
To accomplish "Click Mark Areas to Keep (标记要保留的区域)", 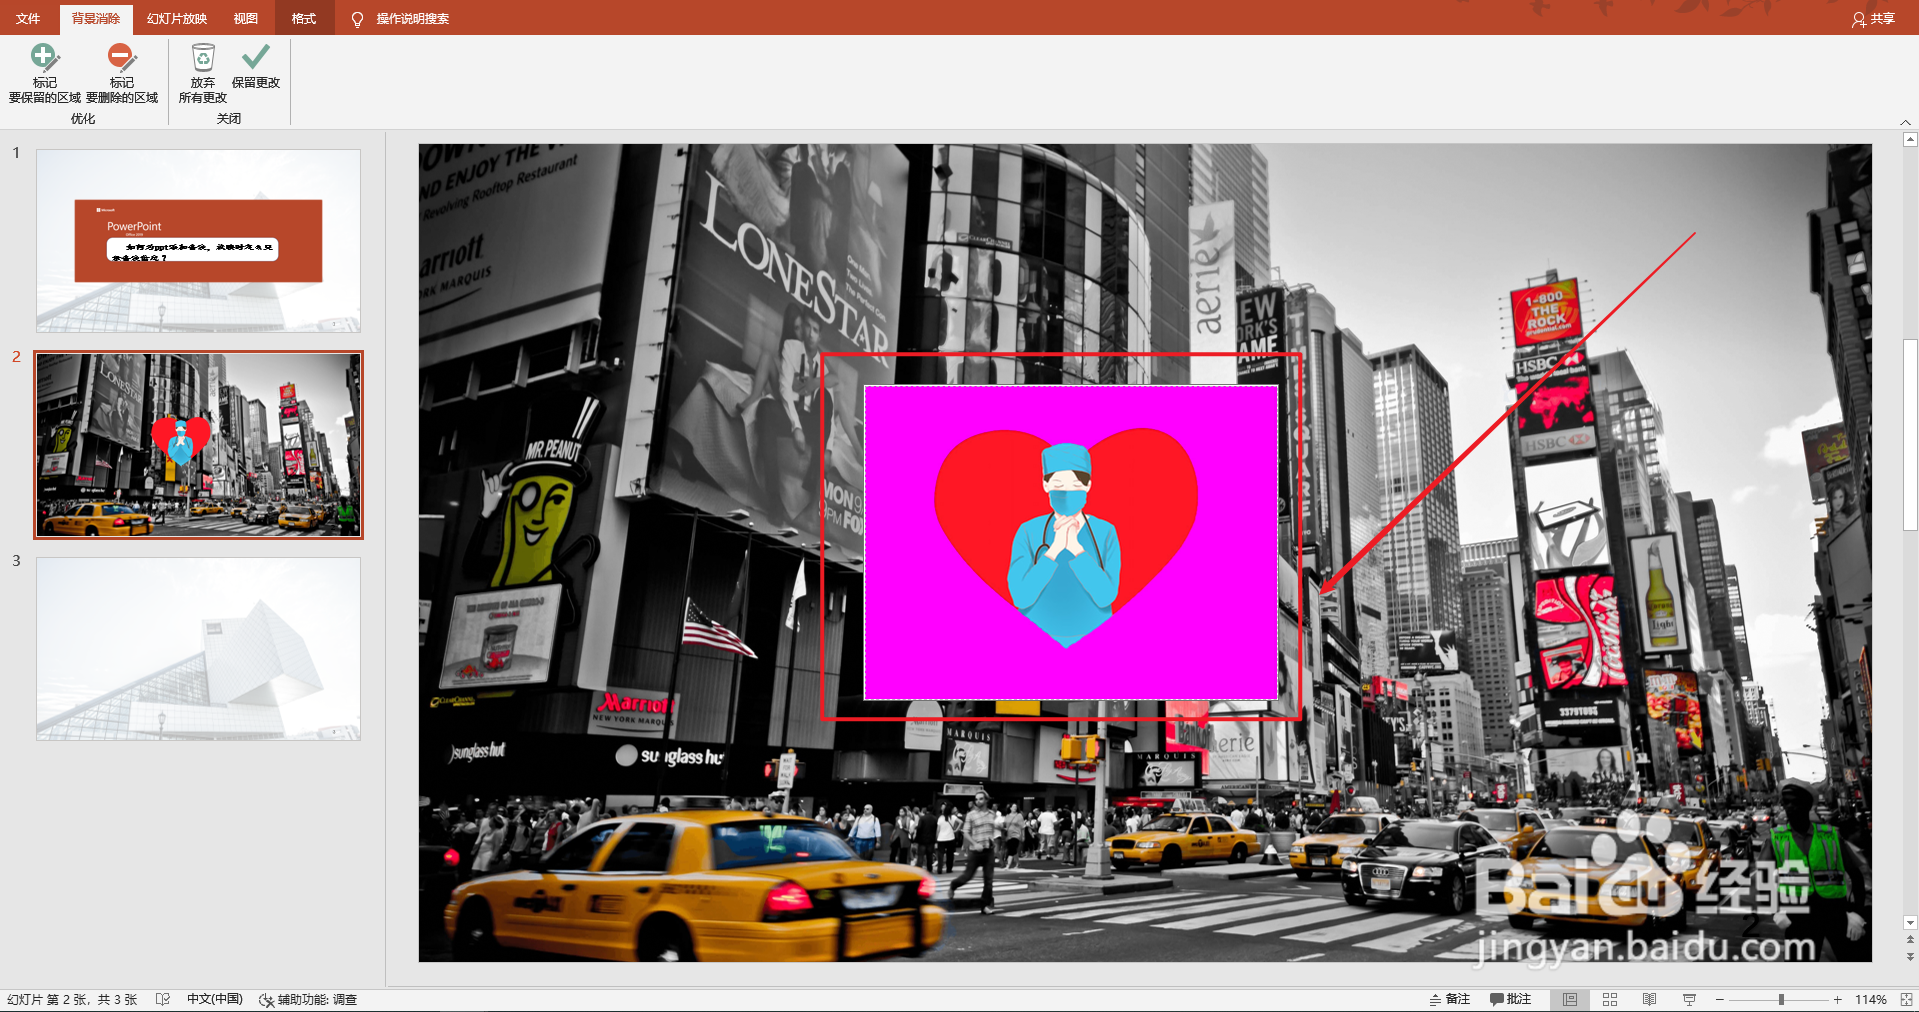I will [45, 73].
